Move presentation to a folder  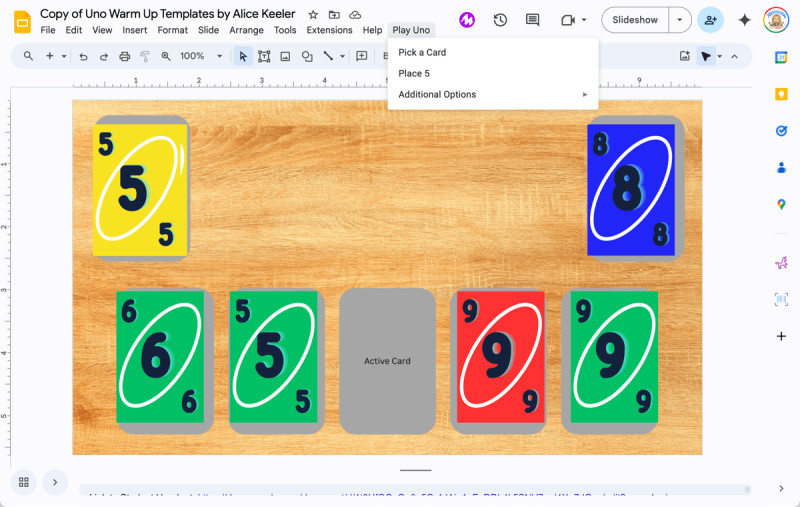(334, 15)
